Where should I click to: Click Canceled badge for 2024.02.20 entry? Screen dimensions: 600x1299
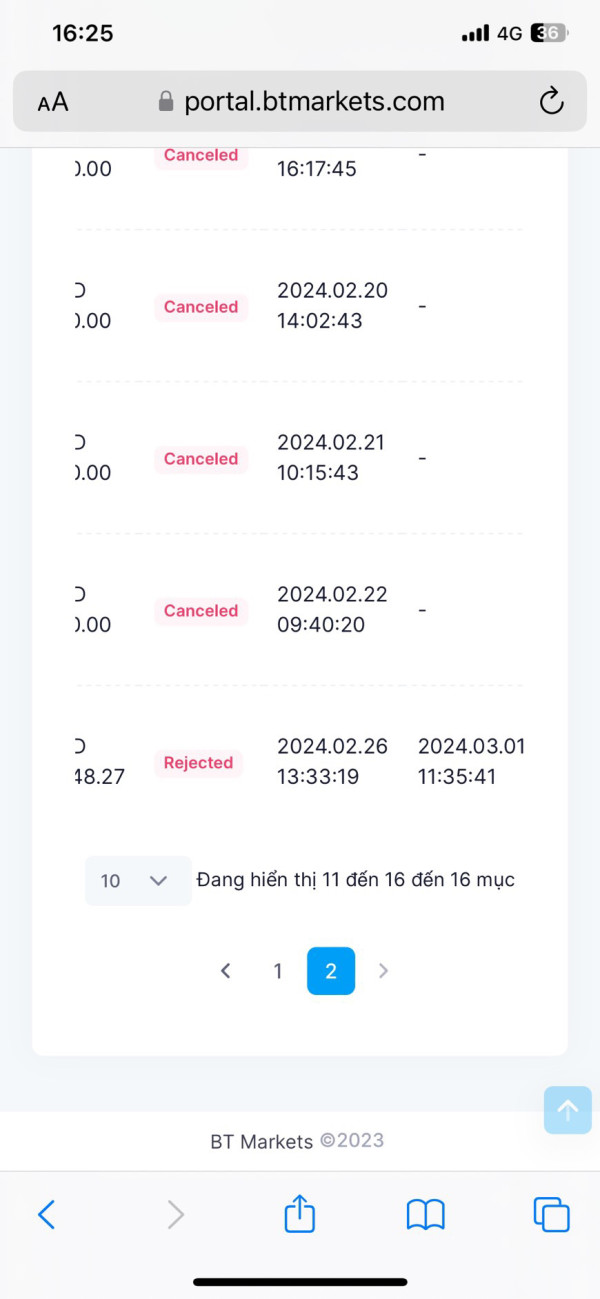pos(201,307)
